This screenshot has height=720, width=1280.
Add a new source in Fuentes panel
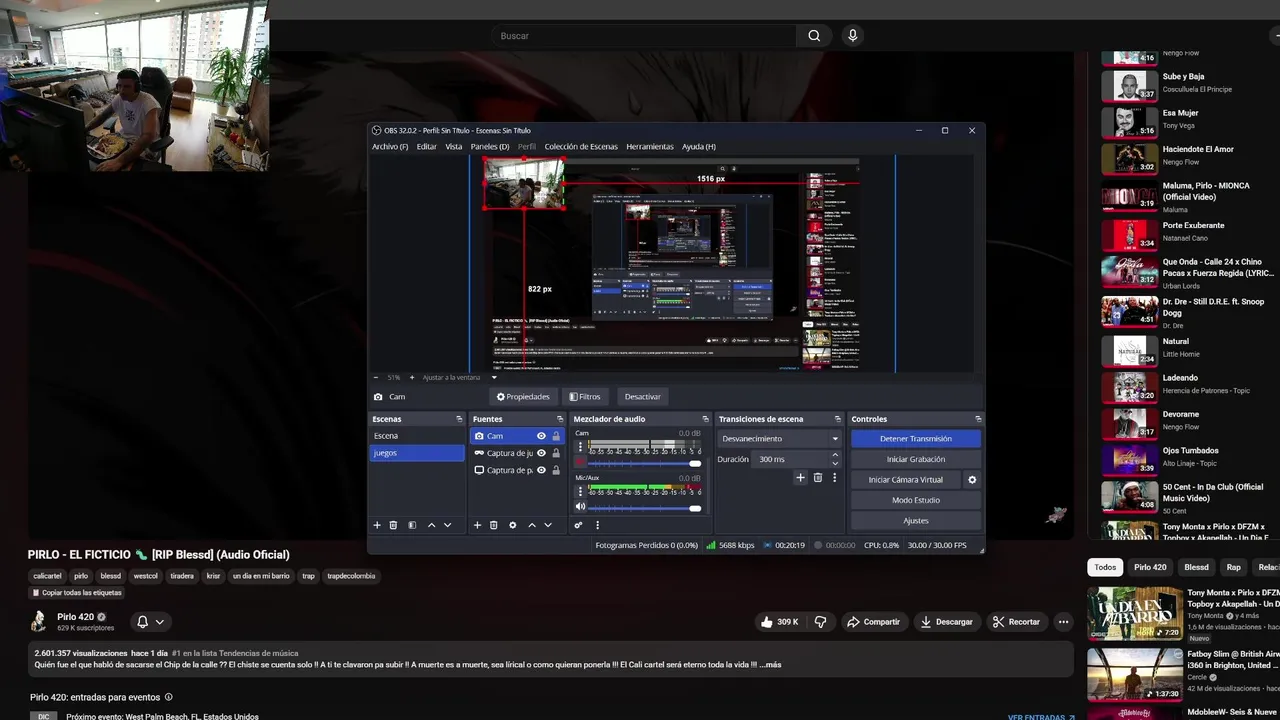(477, 525)
